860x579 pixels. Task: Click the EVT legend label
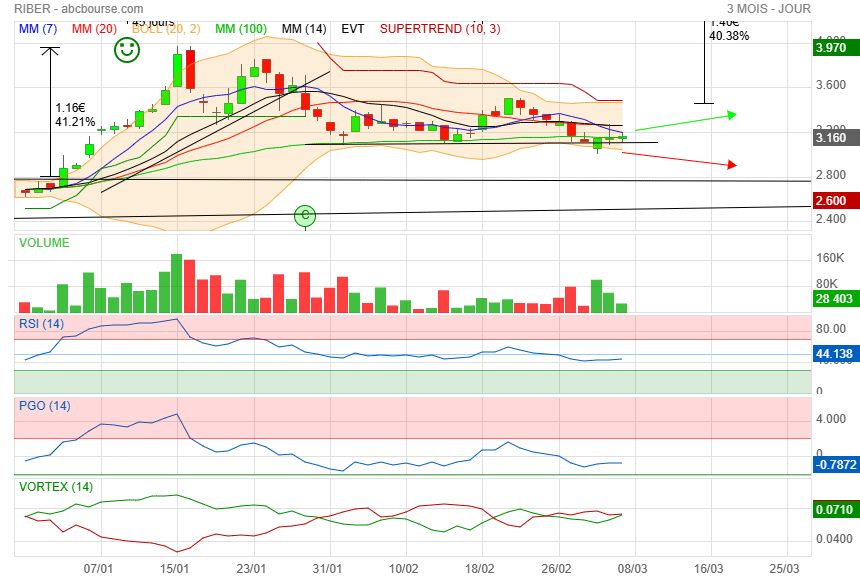pos(353,29)
